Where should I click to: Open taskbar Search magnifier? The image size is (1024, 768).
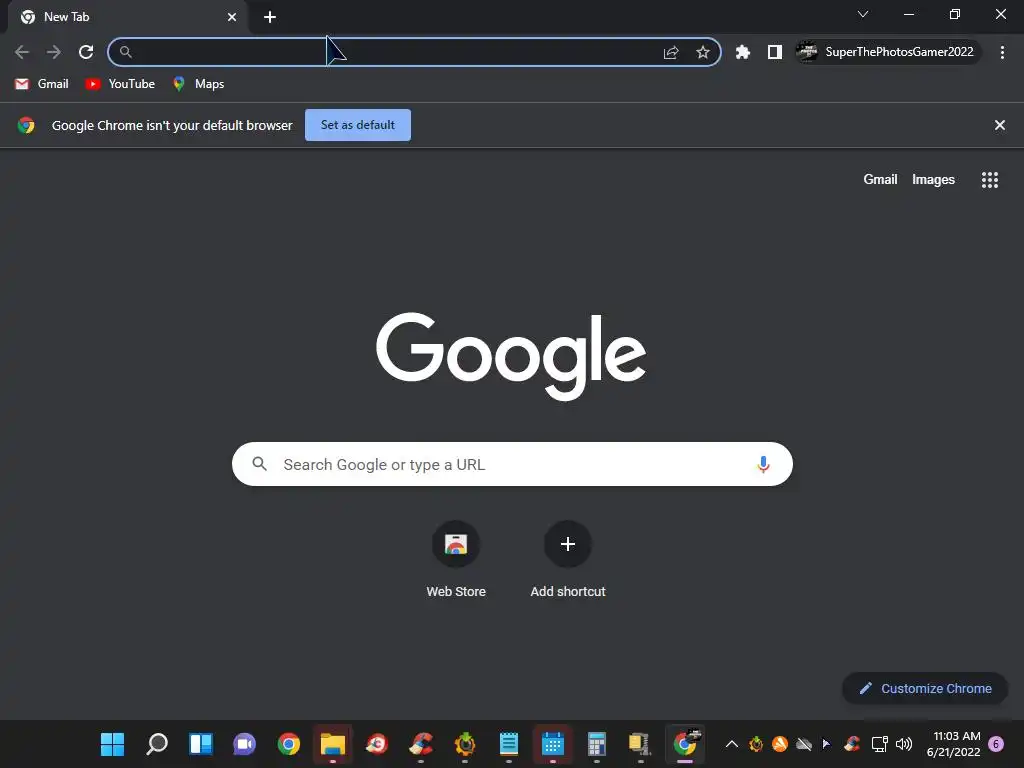click(x=157, y=744)
